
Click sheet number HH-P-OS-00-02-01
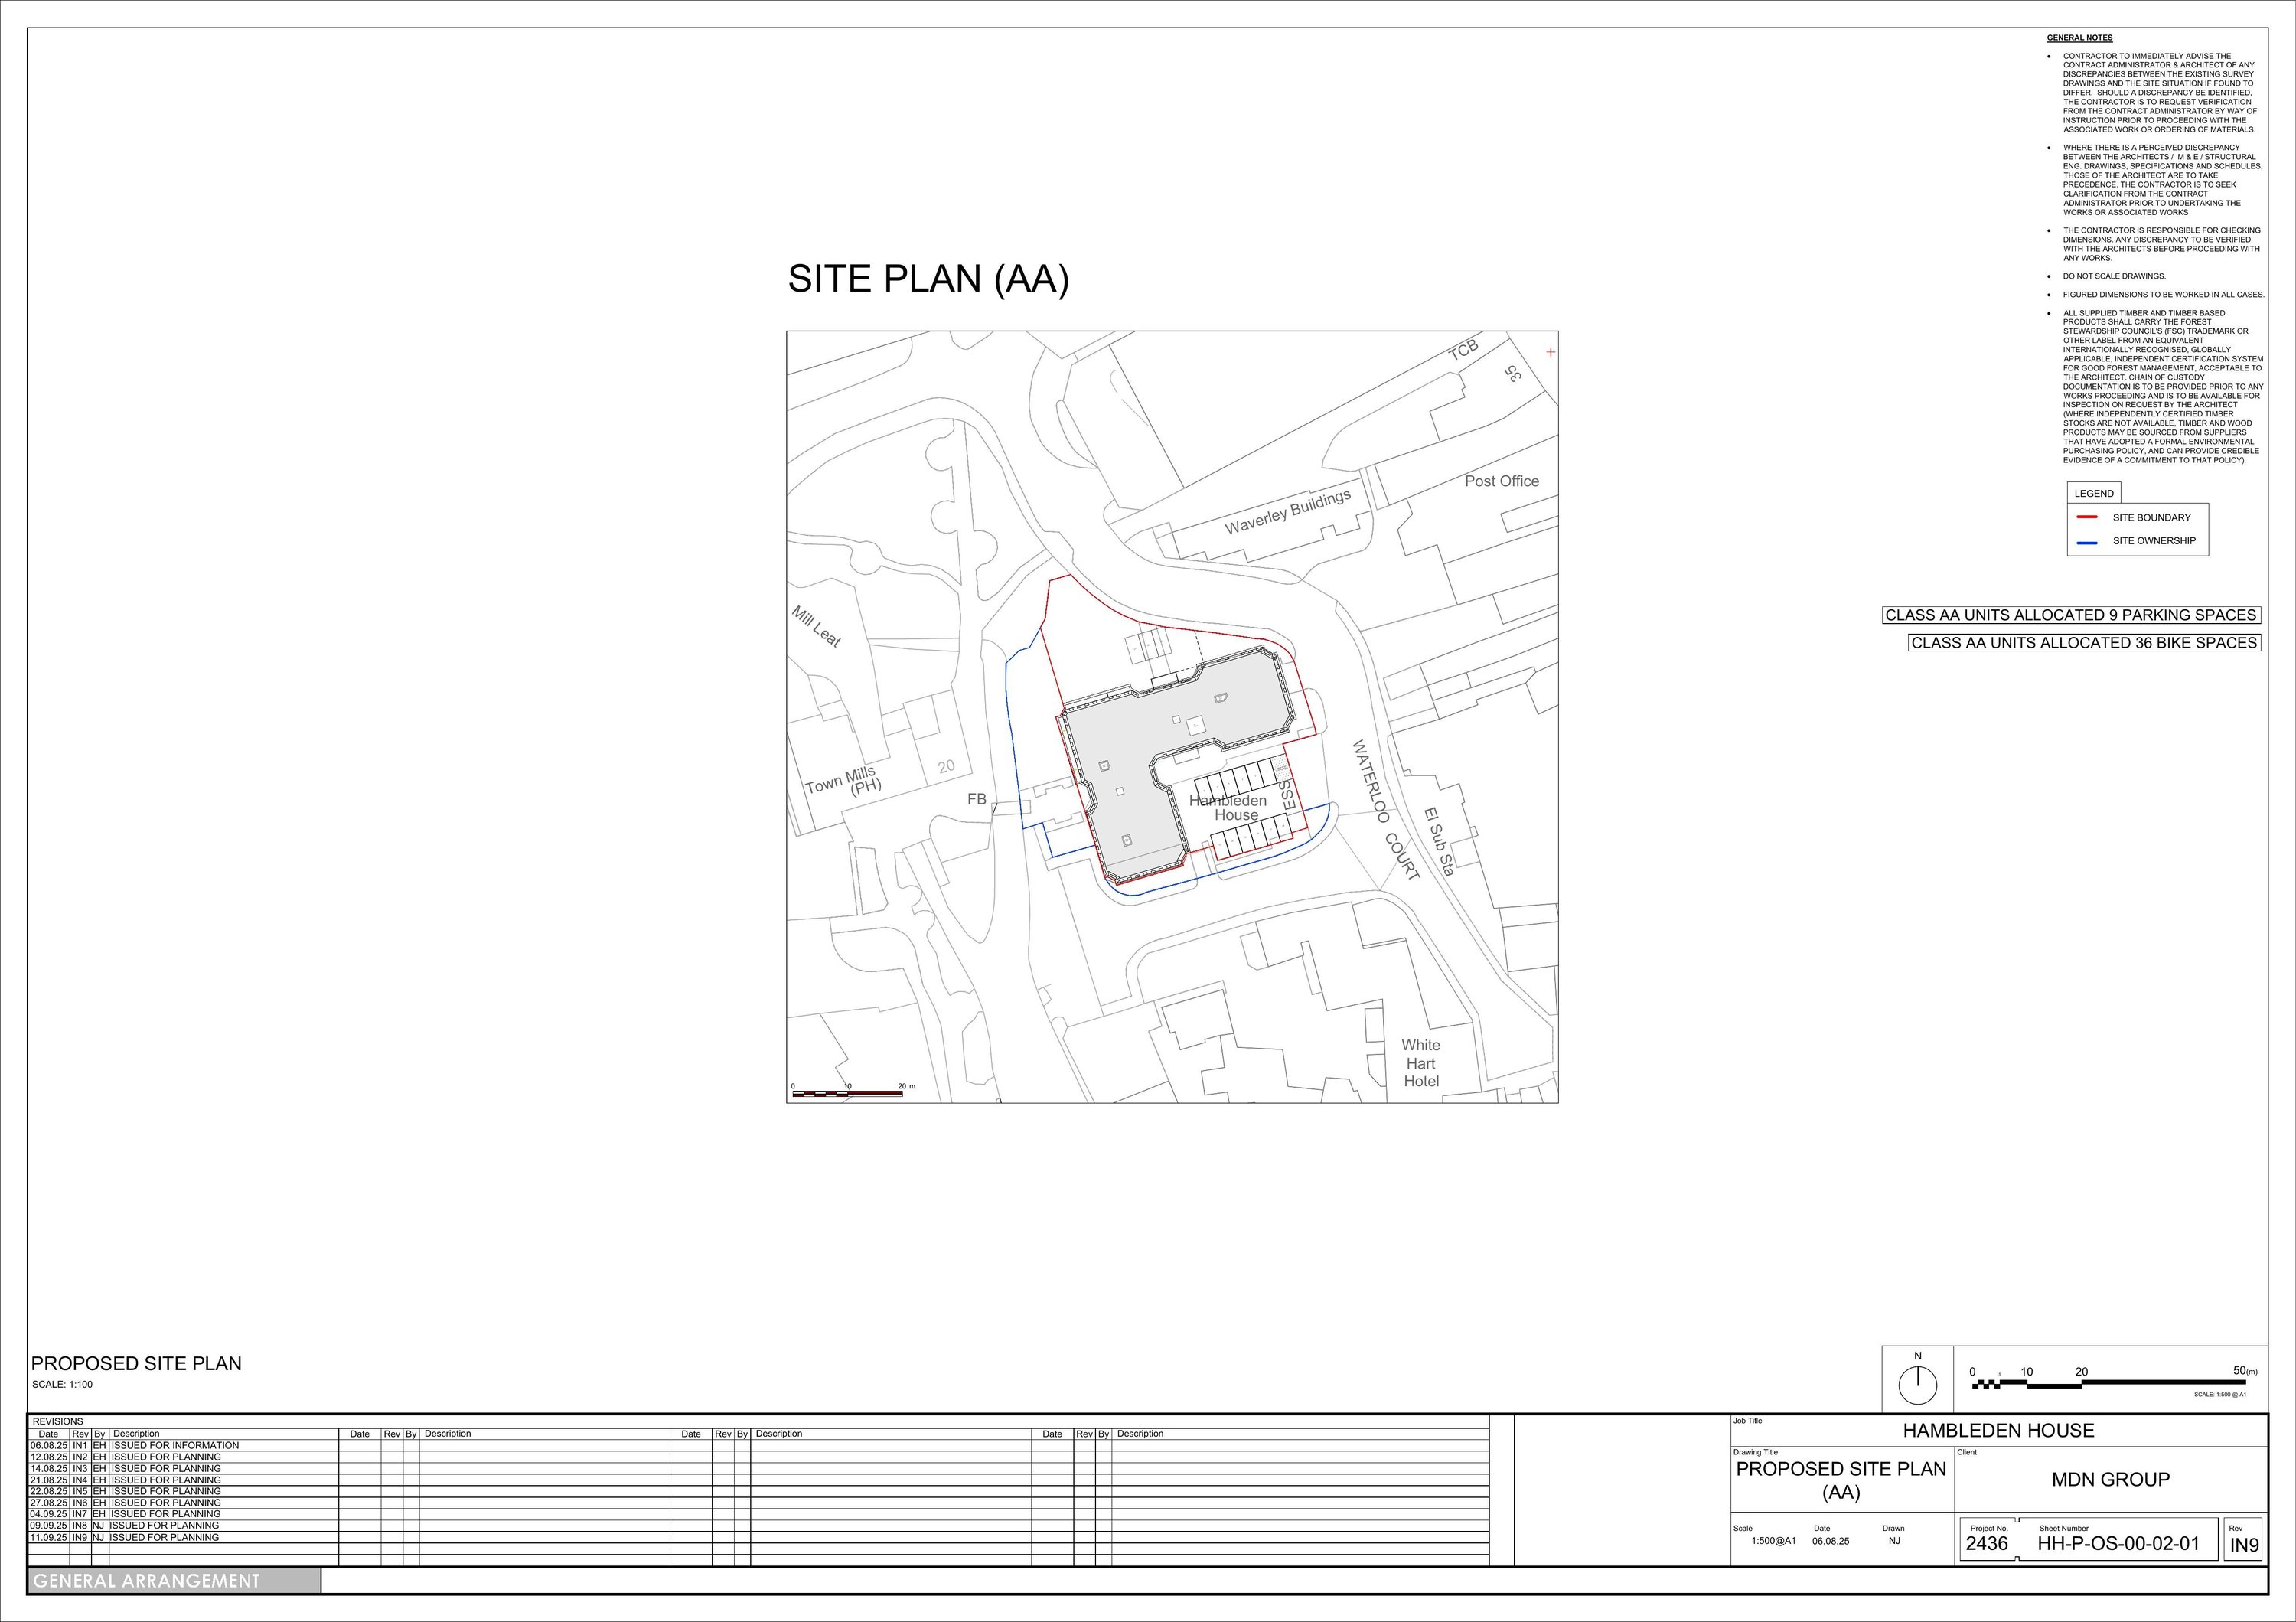pos(2118,1543)
